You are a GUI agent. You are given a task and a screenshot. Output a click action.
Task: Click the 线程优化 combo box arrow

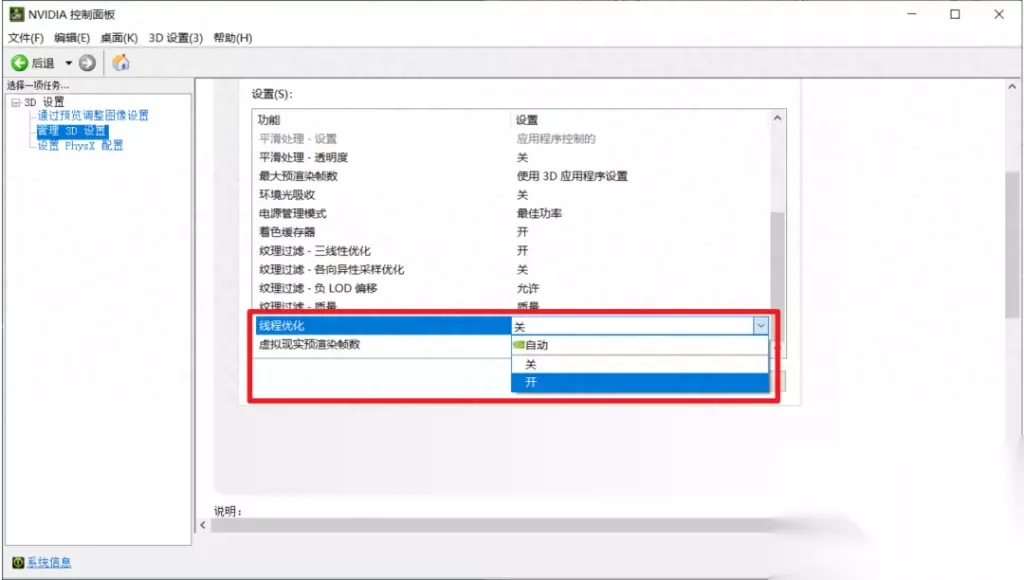pyautogui.click(x=761, y=325)
